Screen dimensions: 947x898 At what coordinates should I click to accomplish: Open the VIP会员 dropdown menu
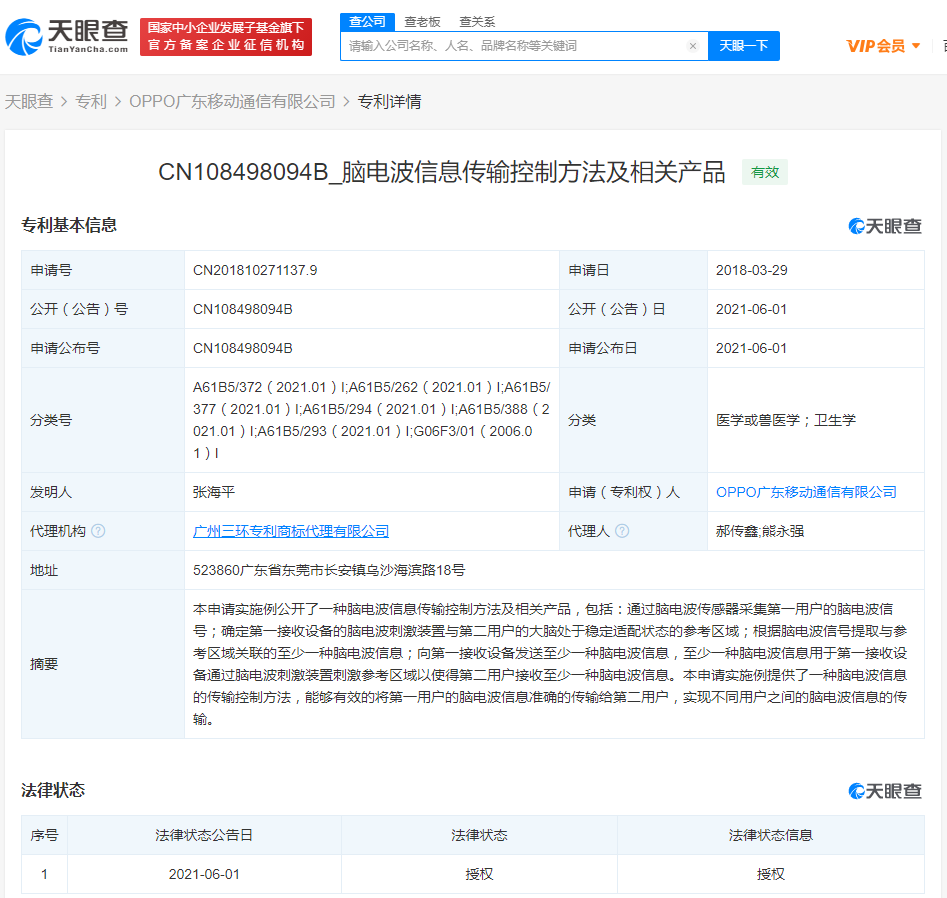click(x=880, y=46)
